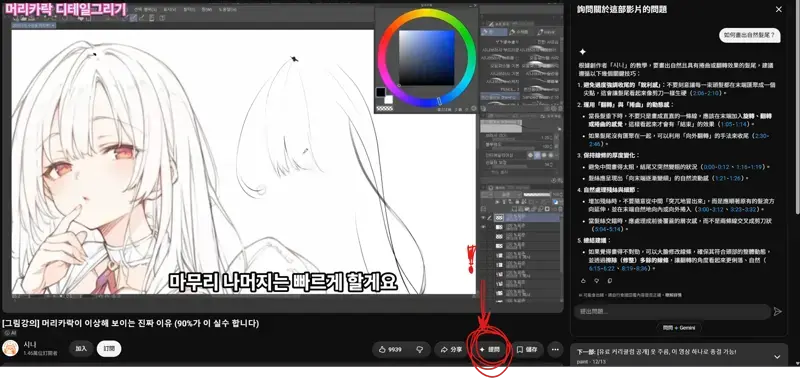Dislike the video with thumbs-down button
The width and height of the screenshot is (800, 382).
pos(420,349)
